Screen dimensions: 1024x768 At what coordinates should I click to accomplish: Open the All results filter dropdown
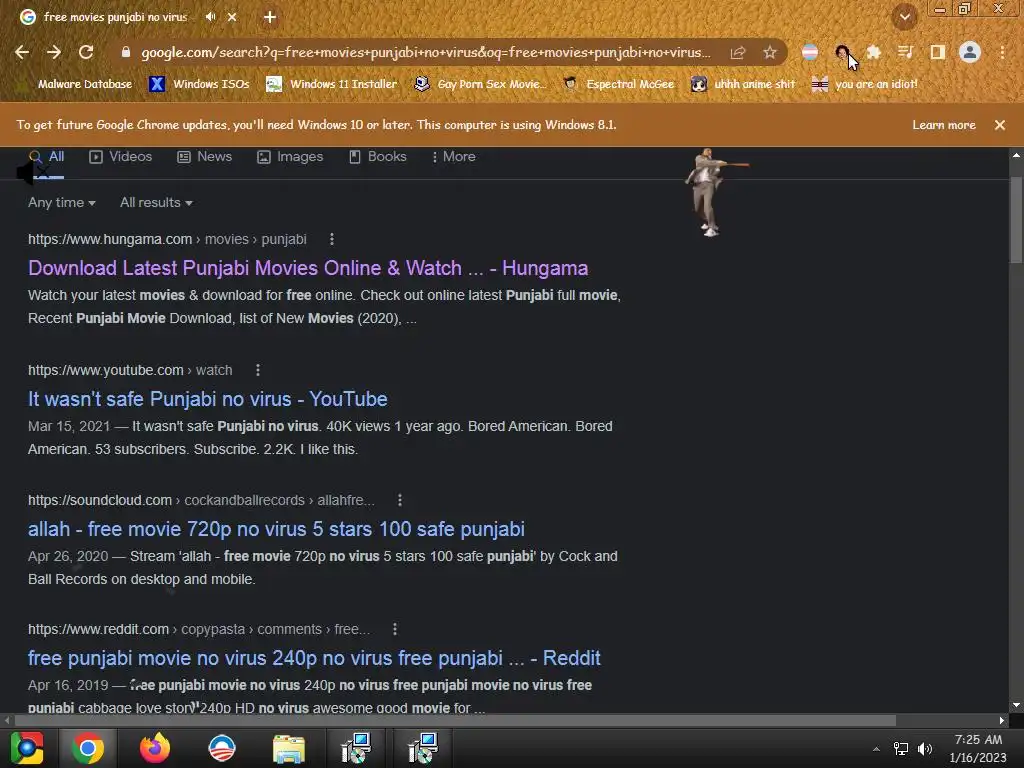(x=156, y=202)
